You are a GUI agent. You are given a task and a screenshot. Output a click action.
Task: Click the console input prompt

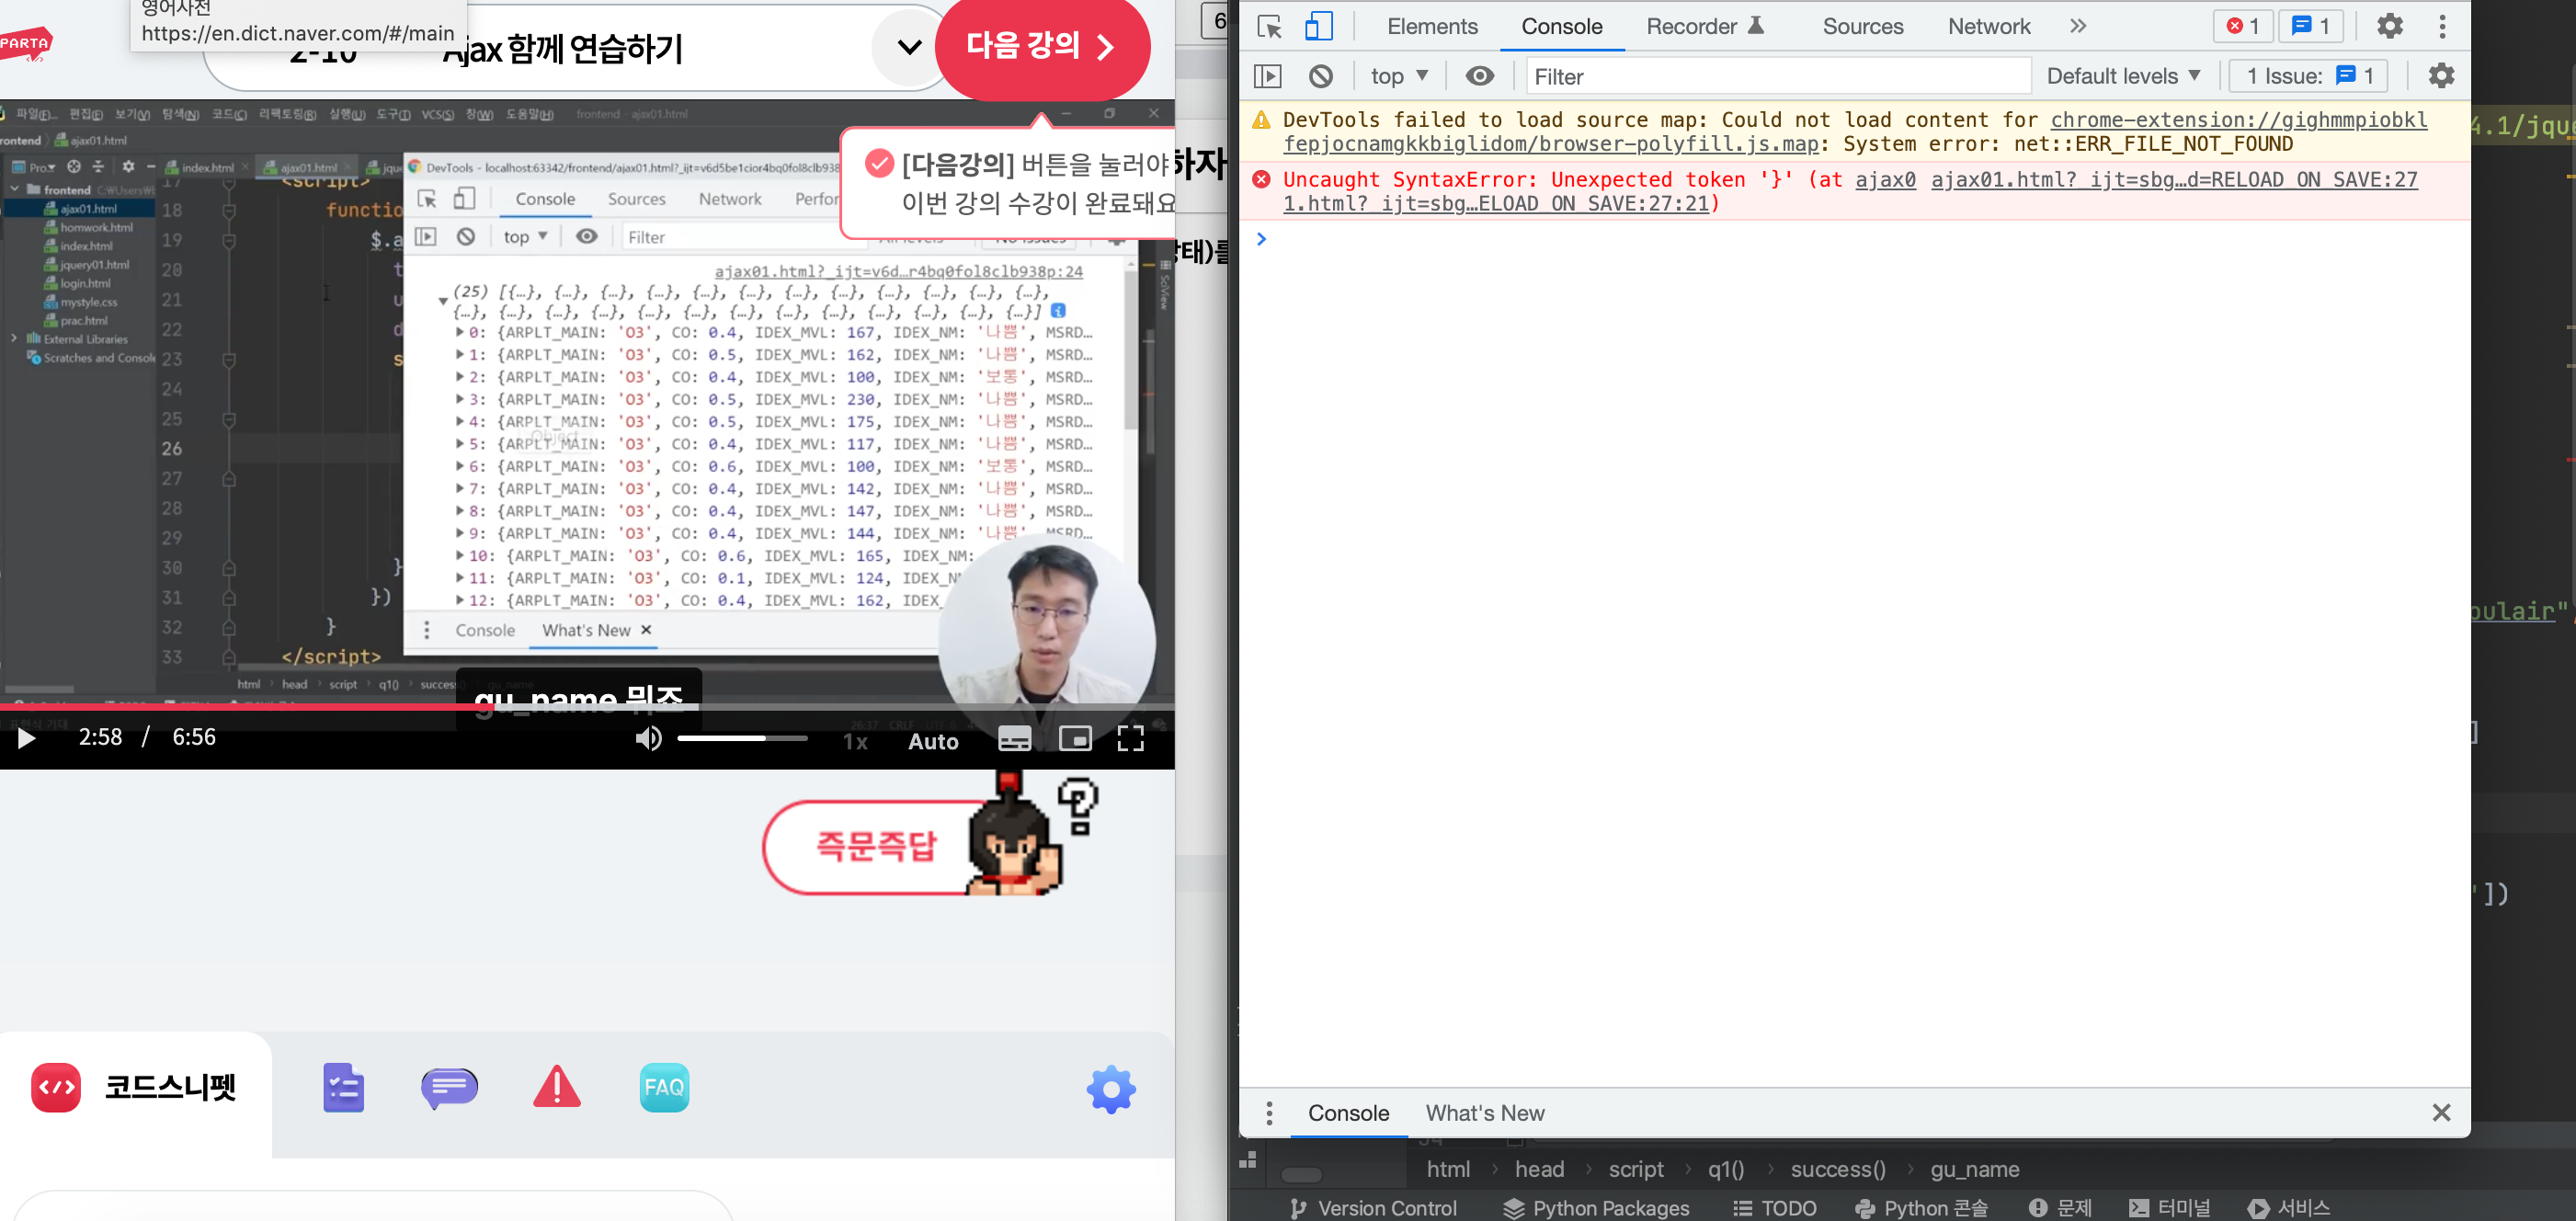pos(1854,239)
